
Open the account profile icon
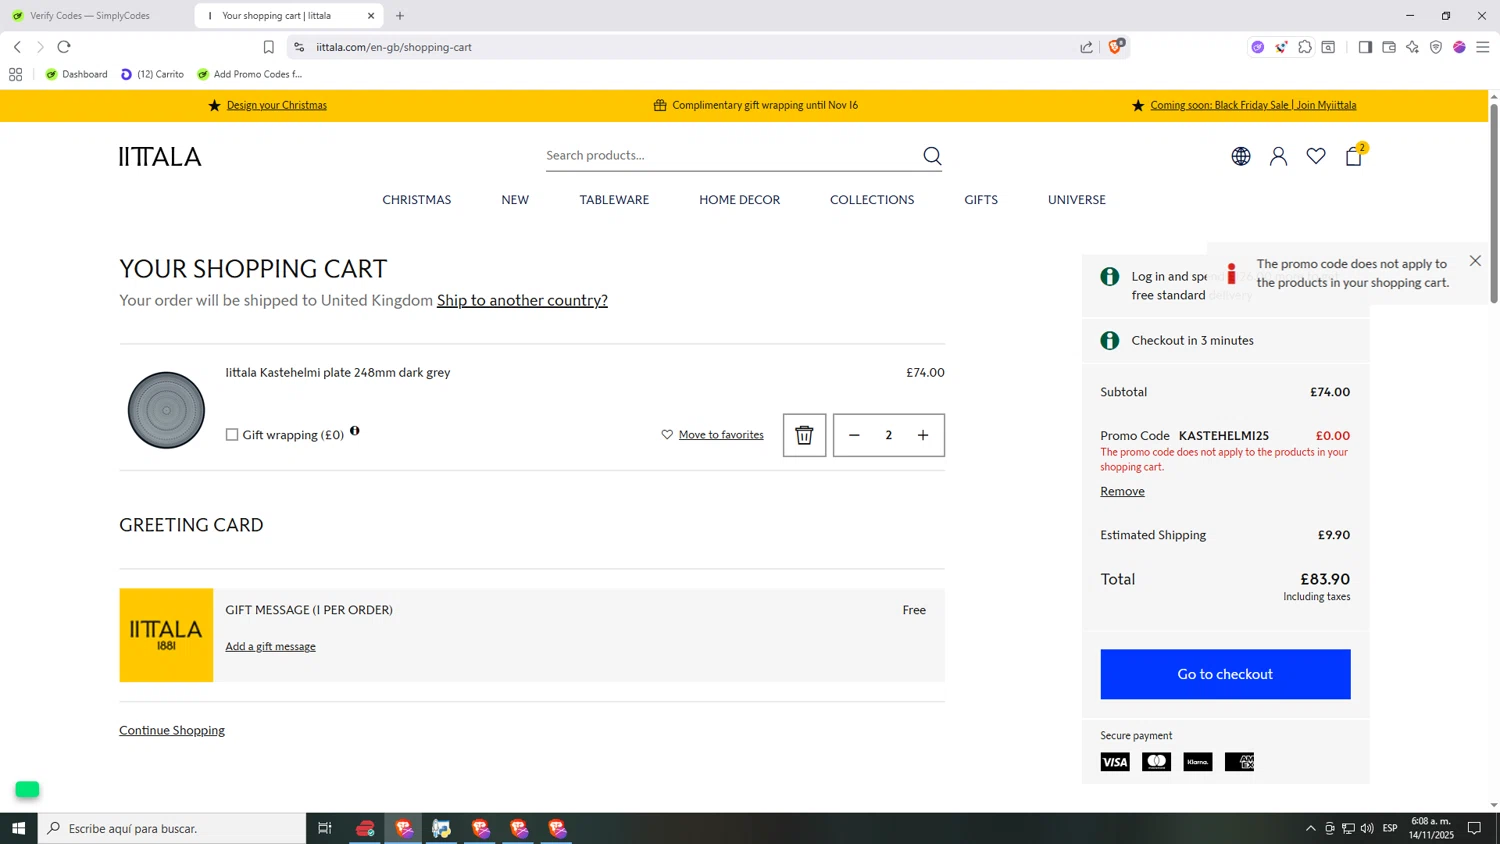click(x=1278, y=156)
